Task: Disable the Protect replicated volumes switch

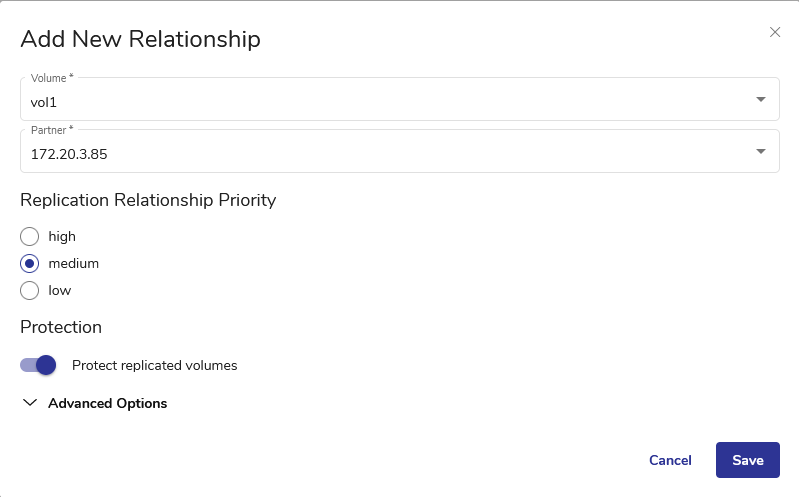Action: (38, 365)
